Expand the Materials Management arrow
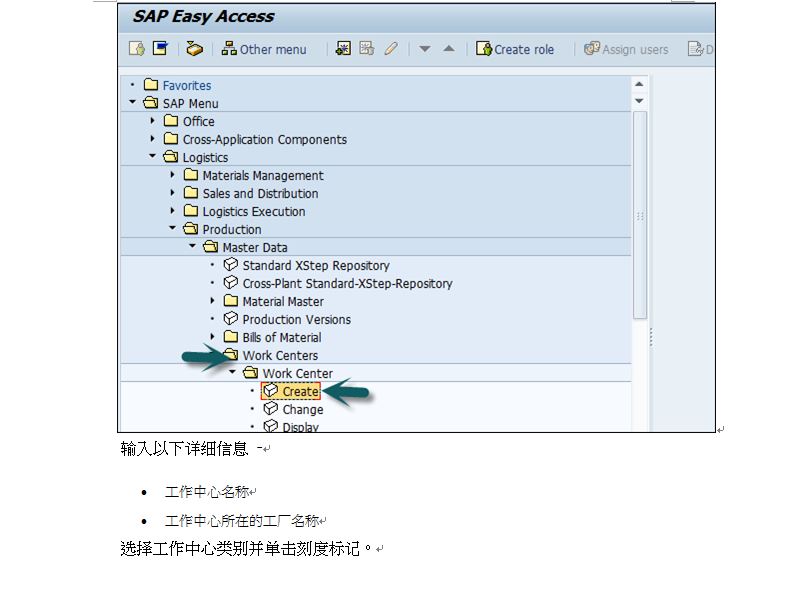Image resolution: width=790 pixels, height=590 pixels. pos(172,174)
